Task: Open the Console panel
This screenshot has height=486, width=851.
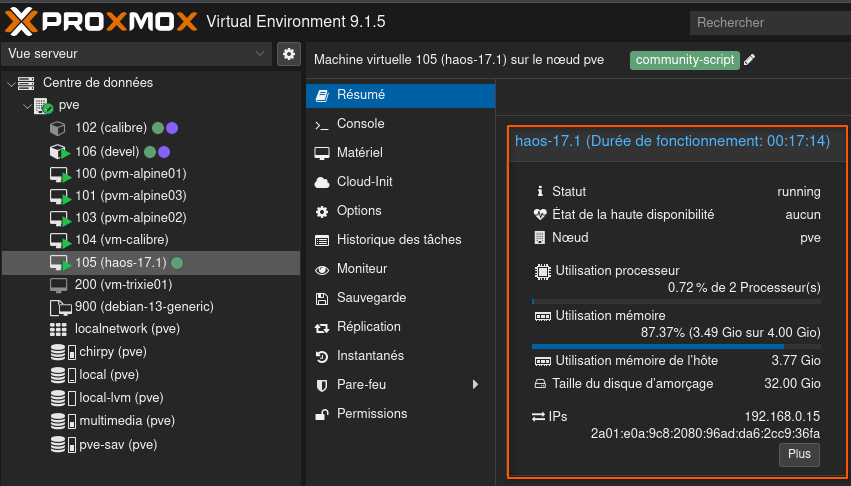Action: (x=360, y=124)
